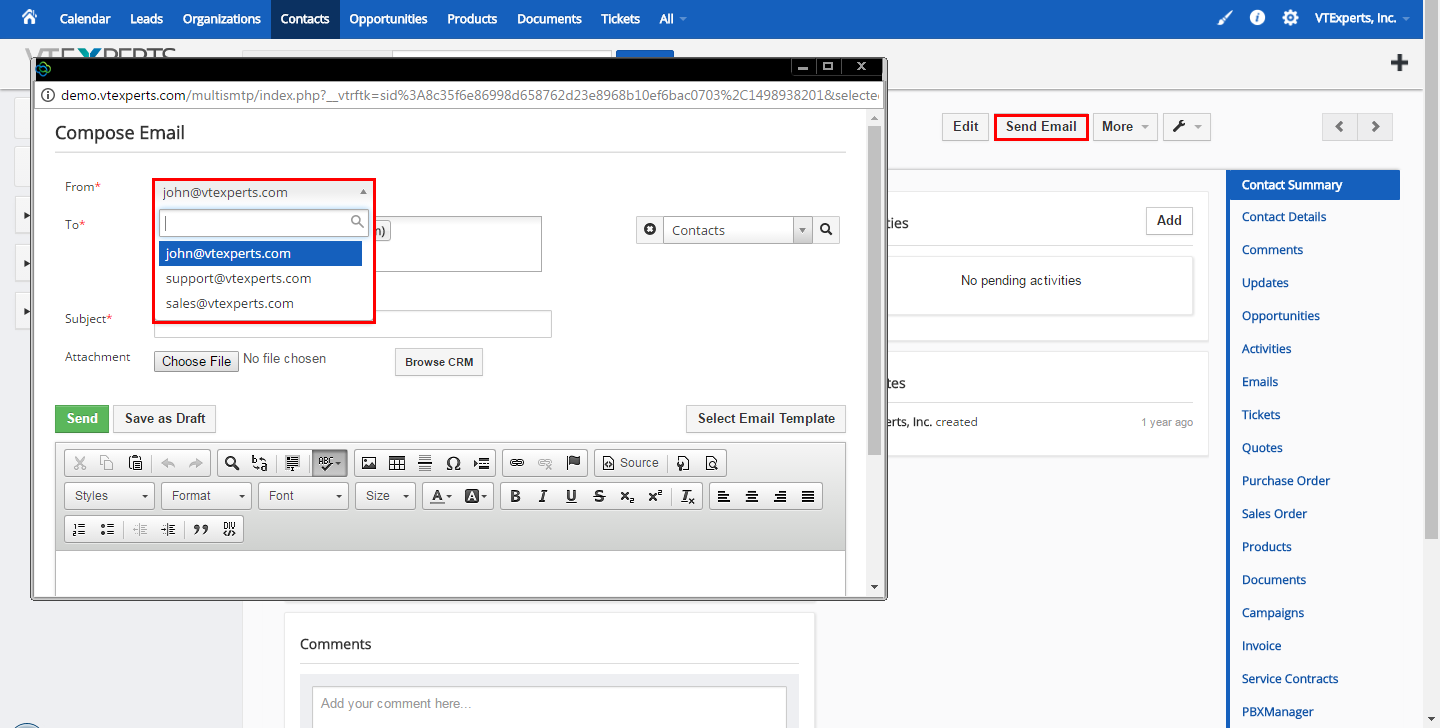Go to the CRM home icon

29,17
